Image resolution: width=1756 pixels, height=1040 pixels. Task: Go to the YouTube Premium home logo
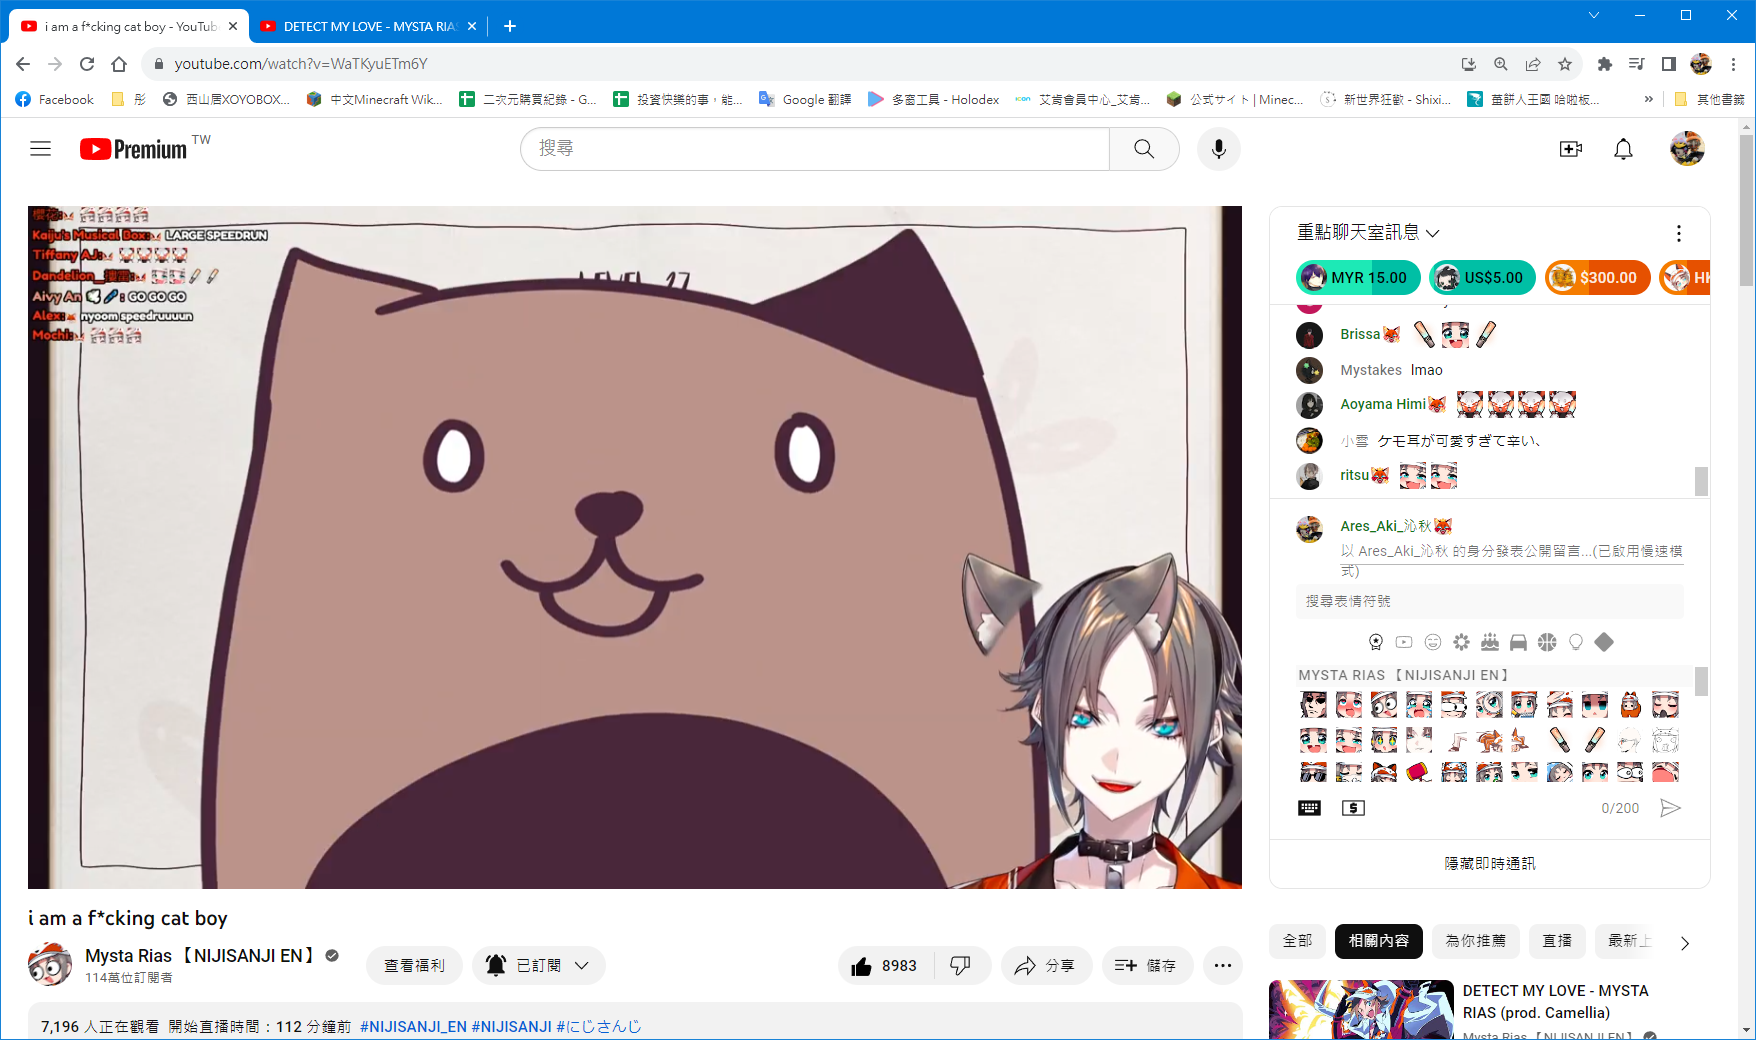(133, 149)
